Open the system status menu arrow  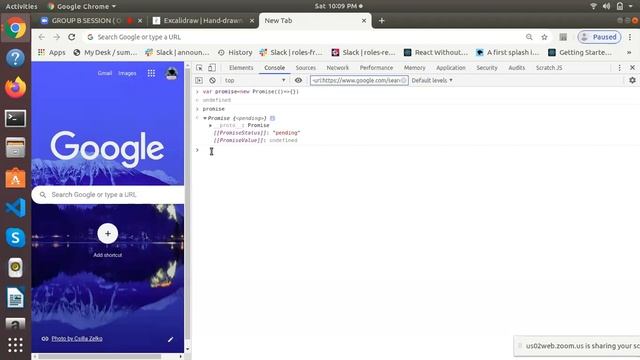tap(631, 6)
